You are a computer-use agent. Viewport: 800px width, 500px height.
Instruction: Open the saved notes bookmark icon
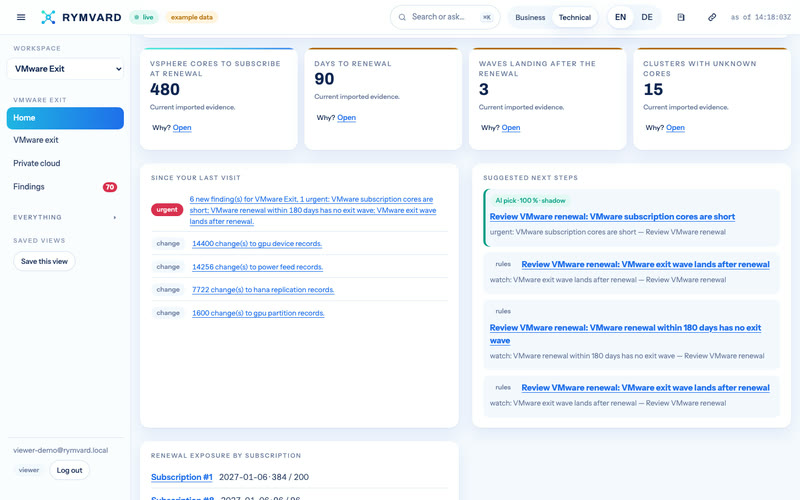pyautogui.click(x=681, y=17)
